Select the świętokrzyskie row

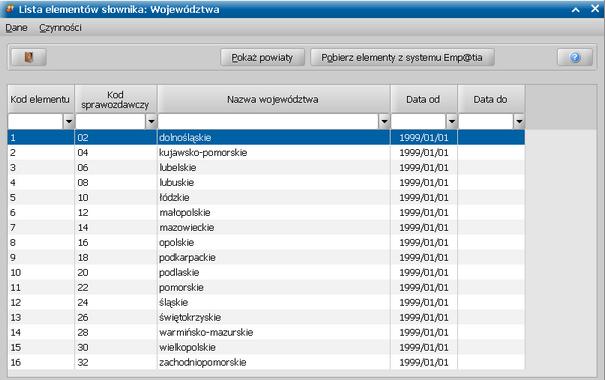click(266, 317)
